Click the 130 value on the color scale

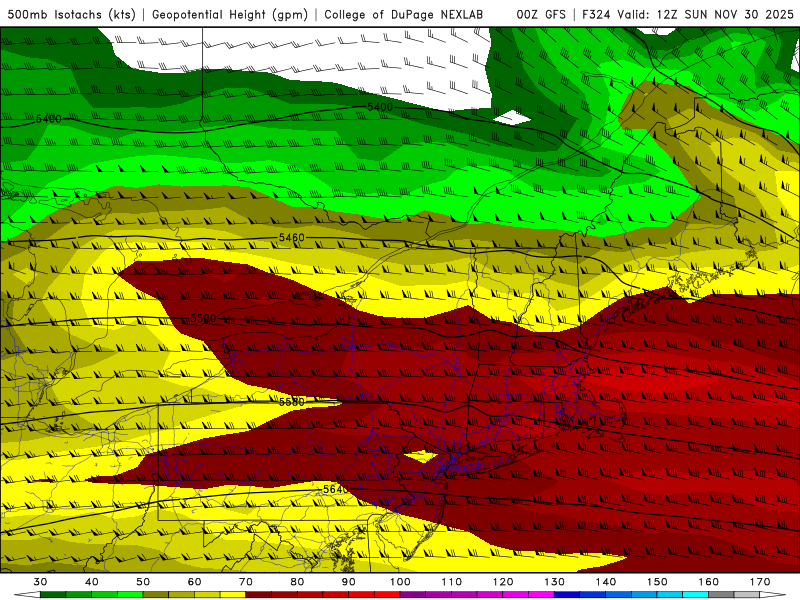point(555,582)
